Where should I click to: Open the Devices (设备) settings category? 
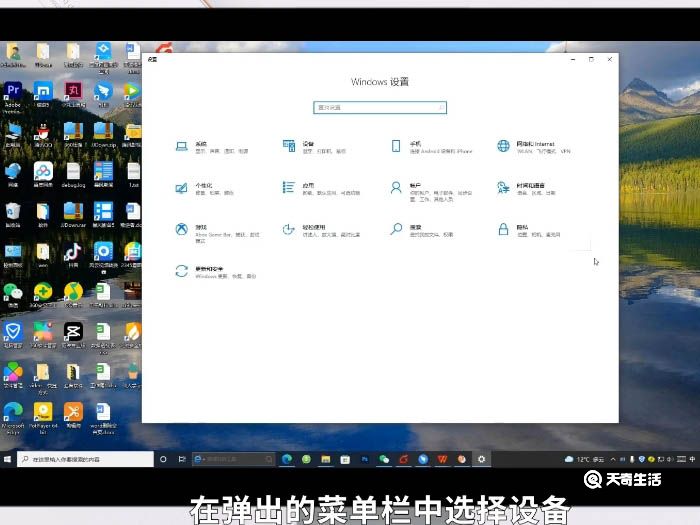315,147
